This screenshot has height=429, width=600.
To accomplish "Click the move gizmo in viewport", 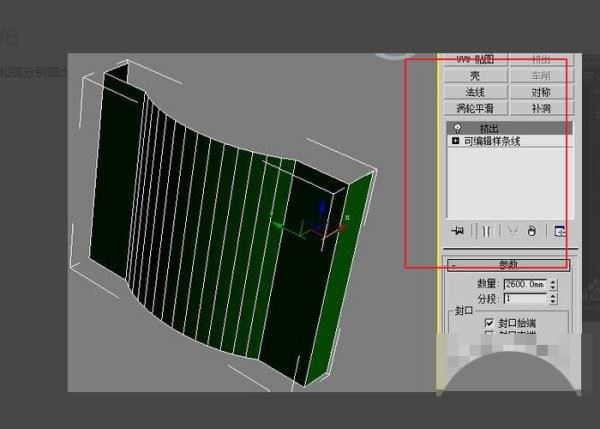I will (x=322, y=223).
